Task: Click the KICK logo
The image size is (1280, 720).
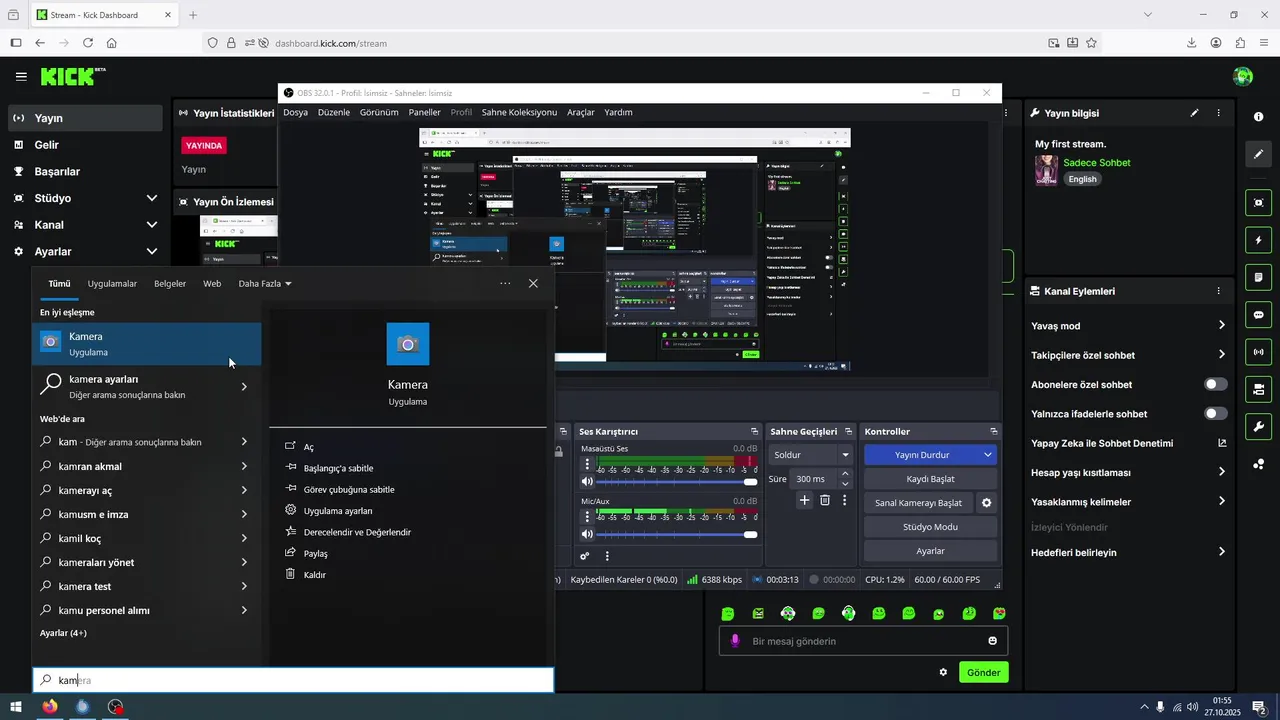Action: pyautogui.click(x=73, y=76)
